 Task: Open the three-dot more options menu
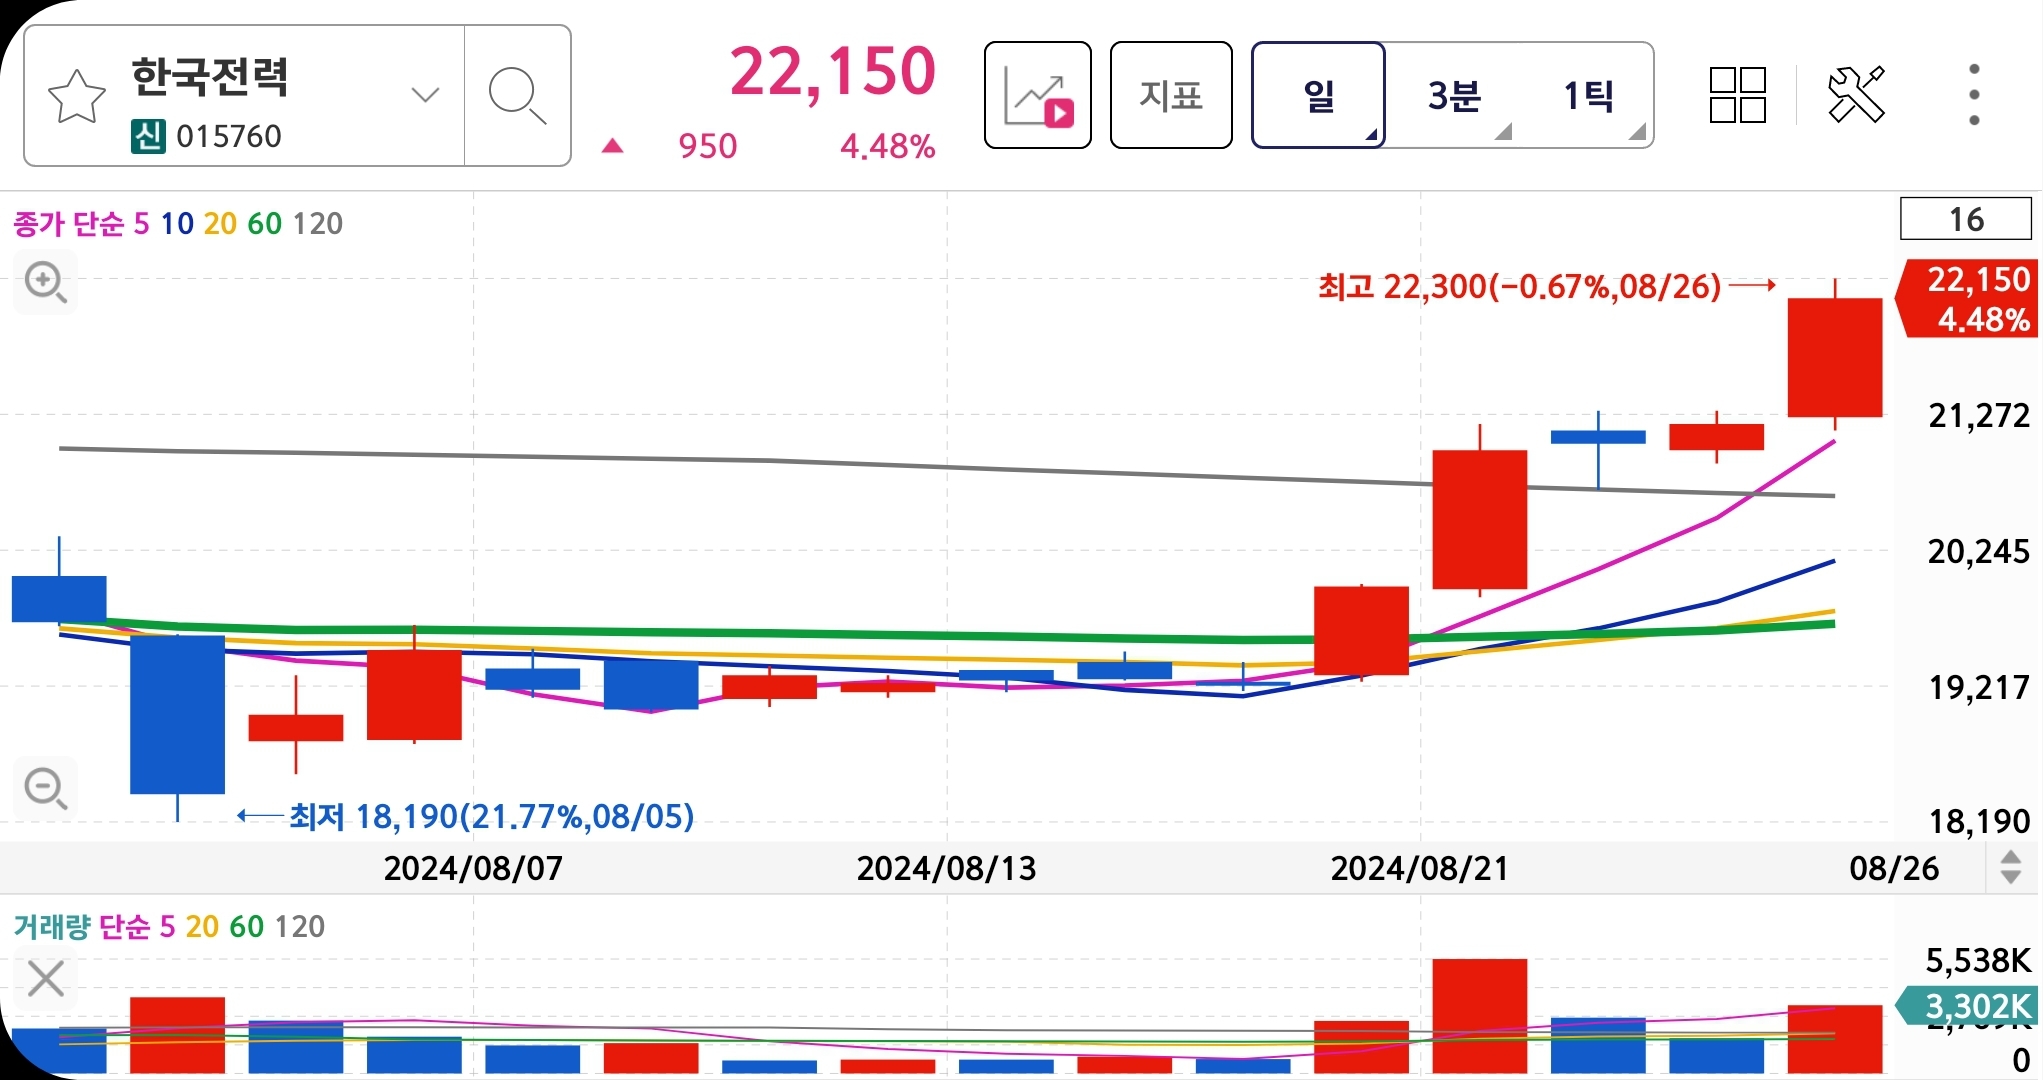point(1973,96)
